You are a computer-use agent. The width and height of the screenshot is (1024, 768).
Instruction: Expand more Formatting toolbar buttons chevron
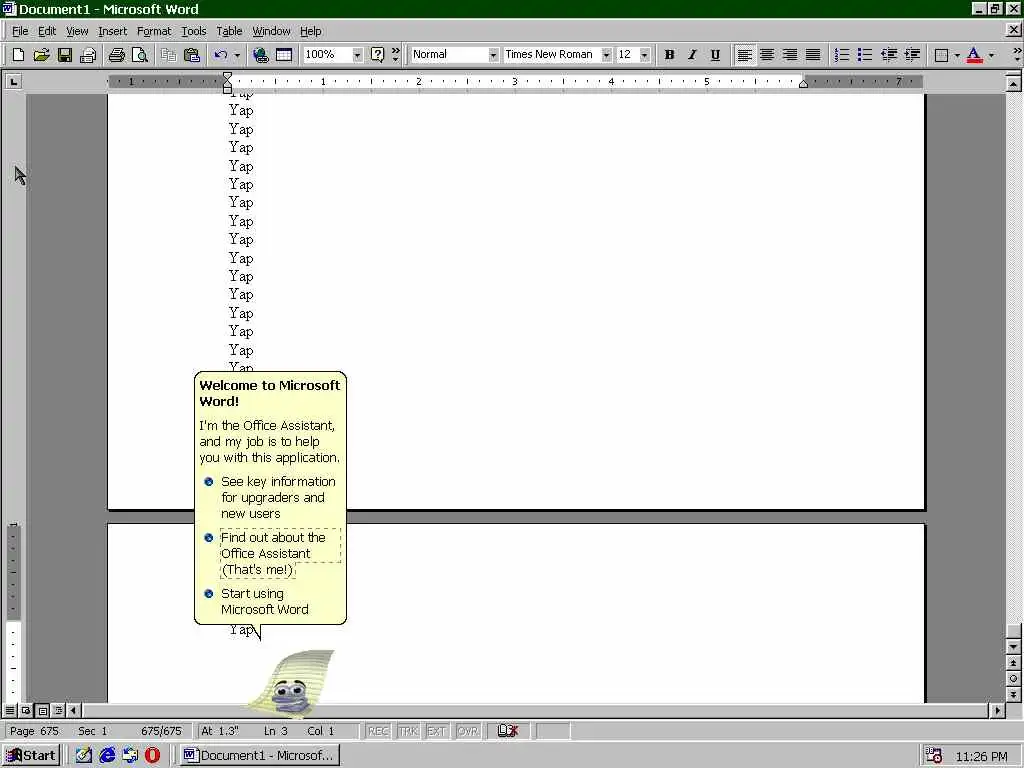click(1017, 55)
